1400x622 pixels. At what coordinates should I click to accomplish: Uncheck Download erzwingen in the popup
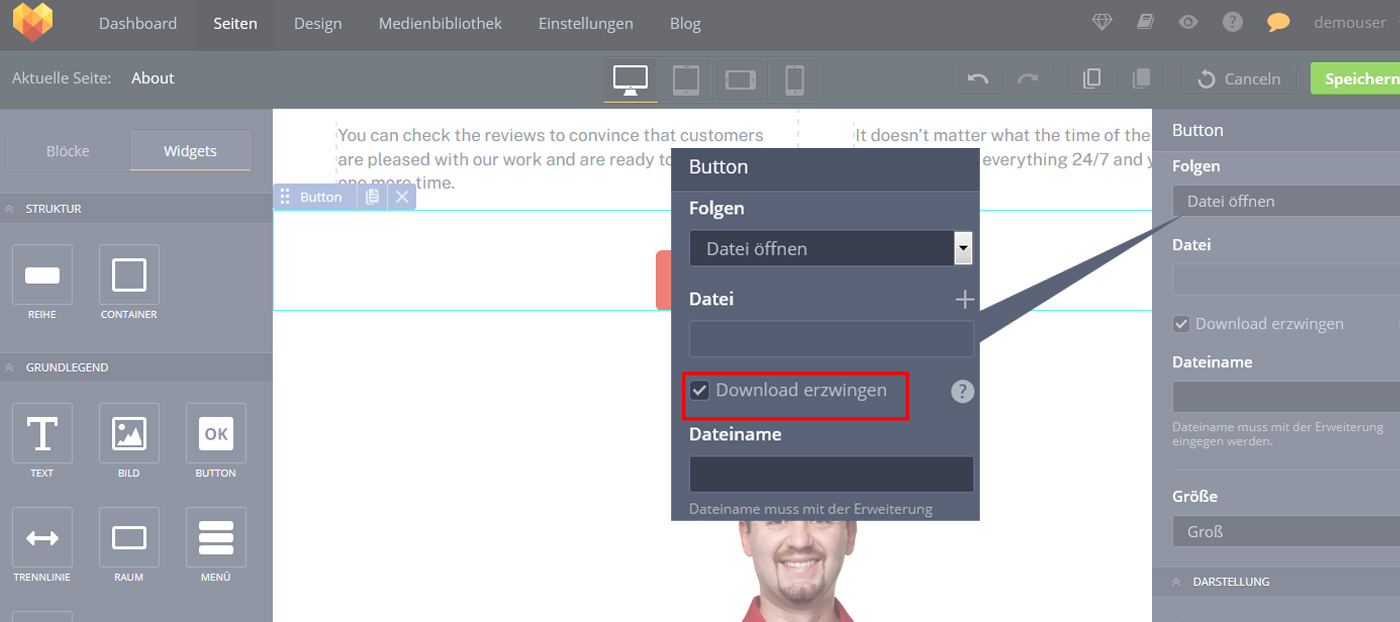click(x=700, y=391)
